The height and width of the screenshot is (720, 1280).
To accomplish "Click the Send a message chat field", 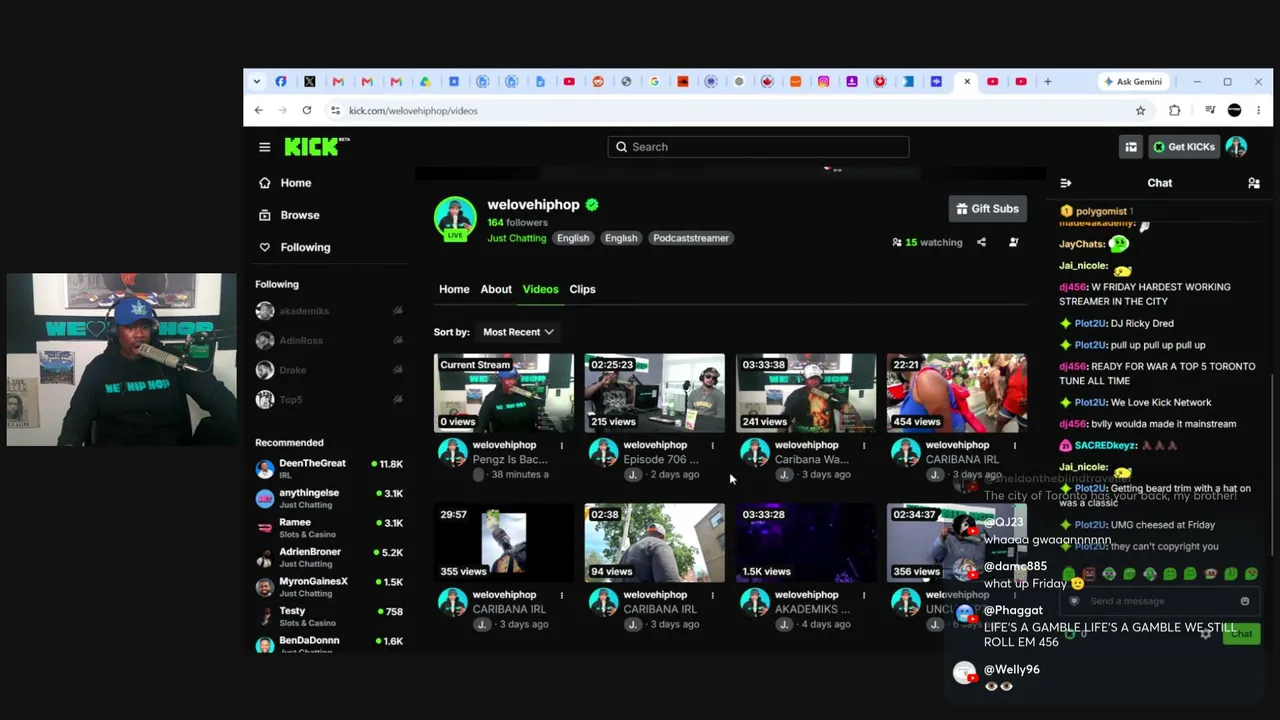I will tap(1160, 601).
